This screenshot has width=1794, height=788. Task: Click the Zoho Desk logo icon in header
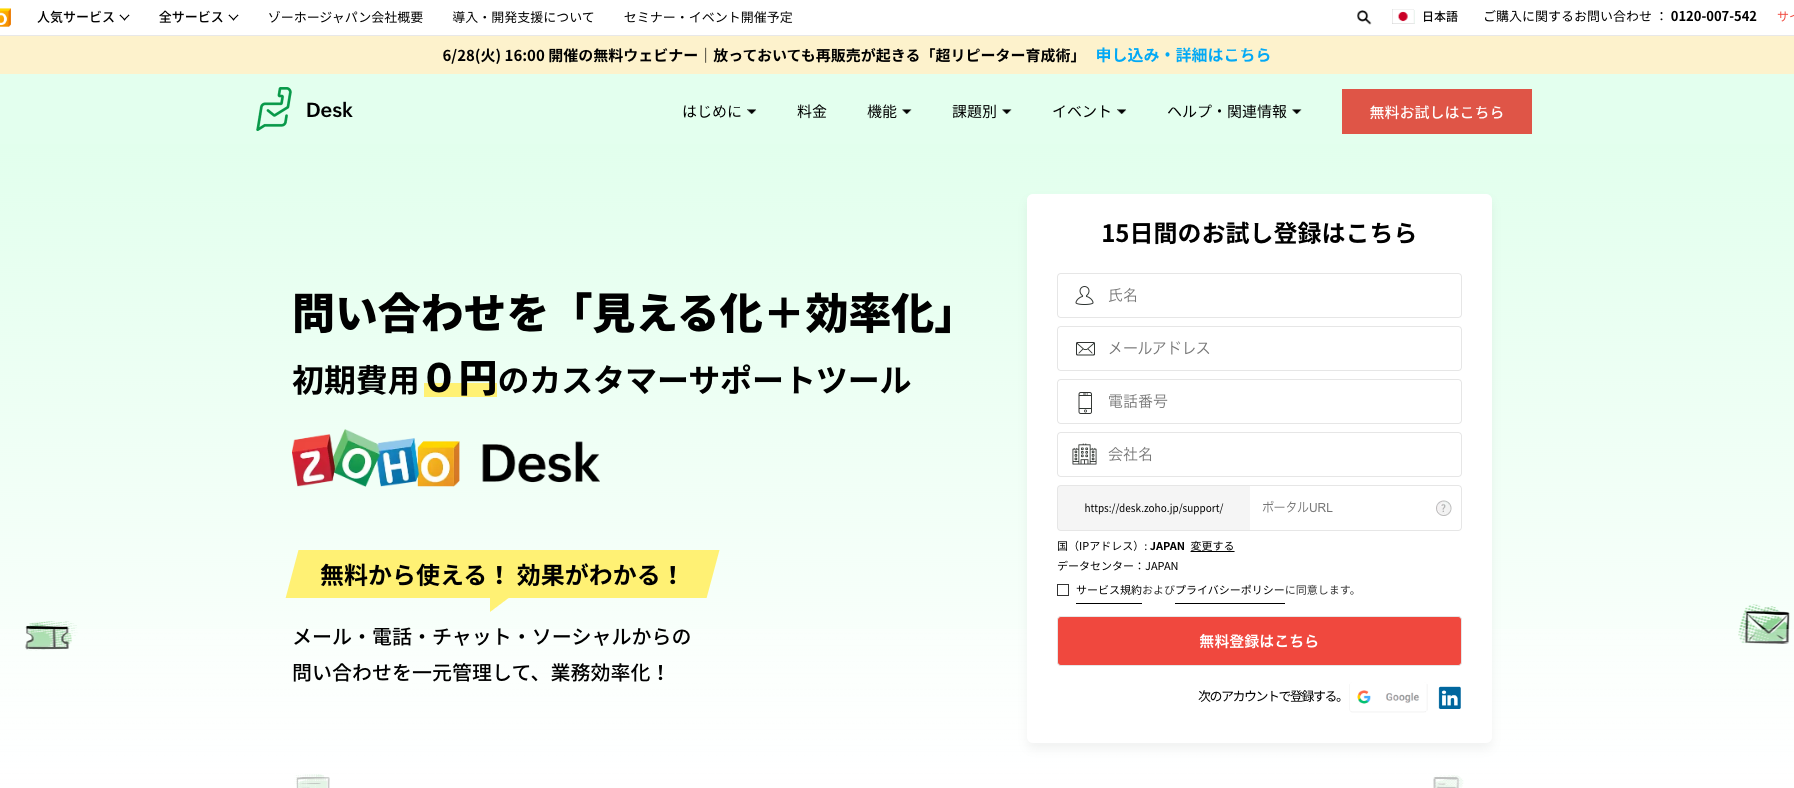point(274,109)
